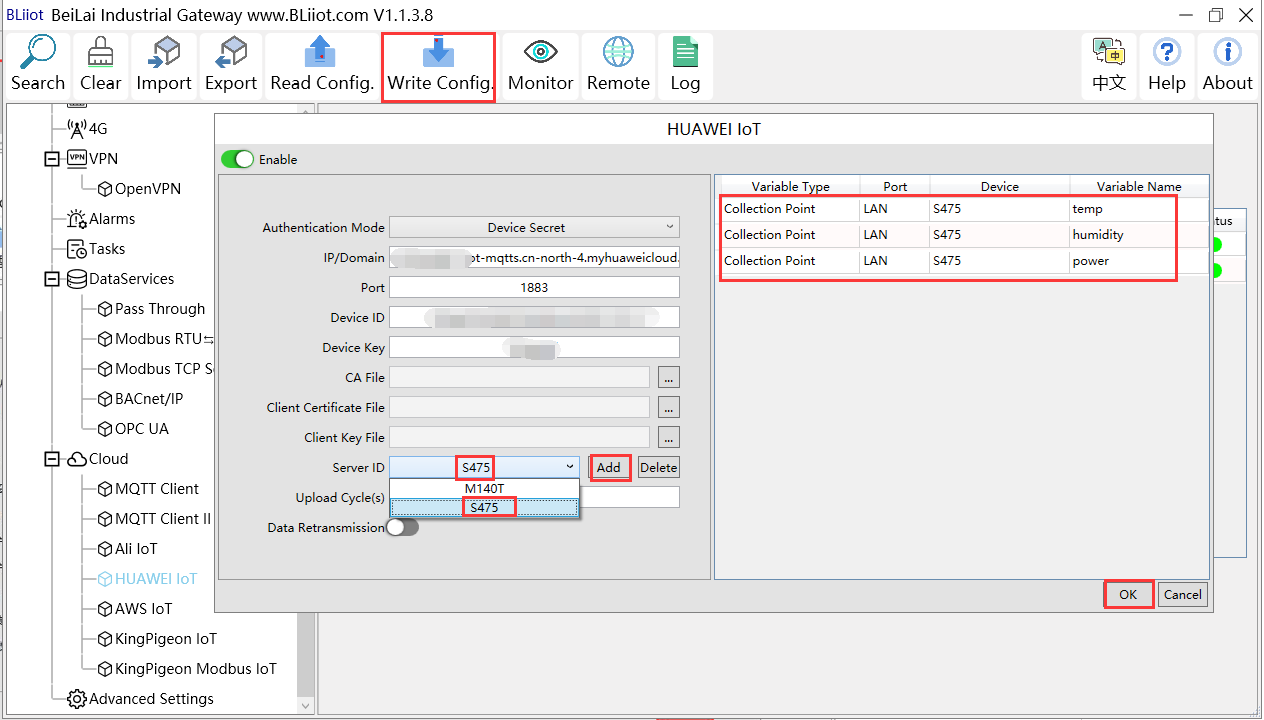Viewport: 1264px width, 720px height.
Task: Select the BACnet/IP tree item
Action: point(140,399)
